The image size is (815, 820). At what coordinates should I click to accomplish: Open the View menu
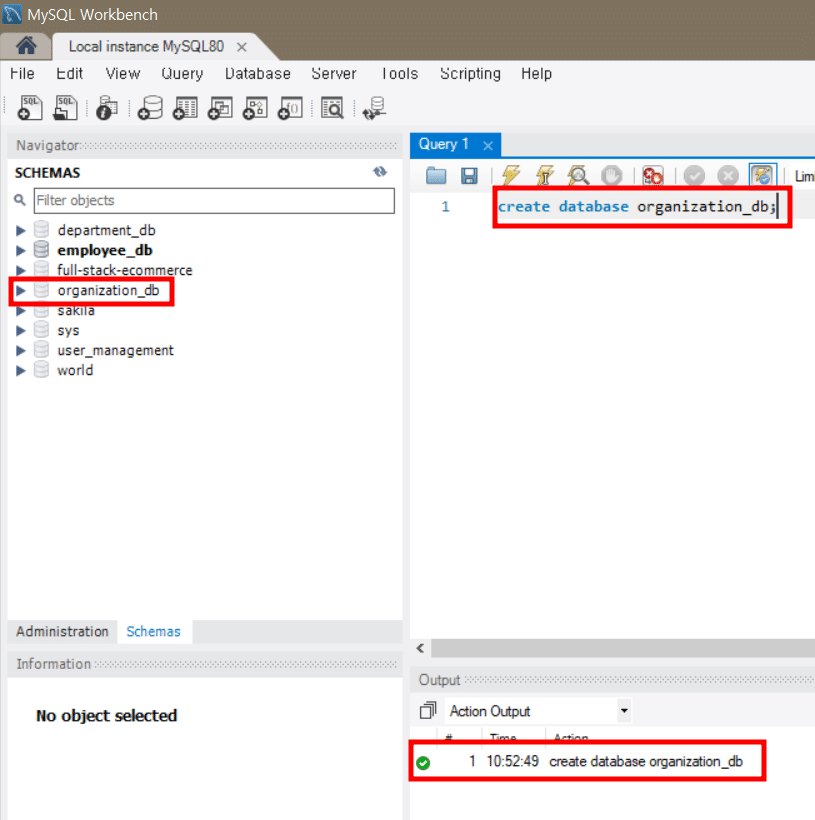(x=123, y=73)
